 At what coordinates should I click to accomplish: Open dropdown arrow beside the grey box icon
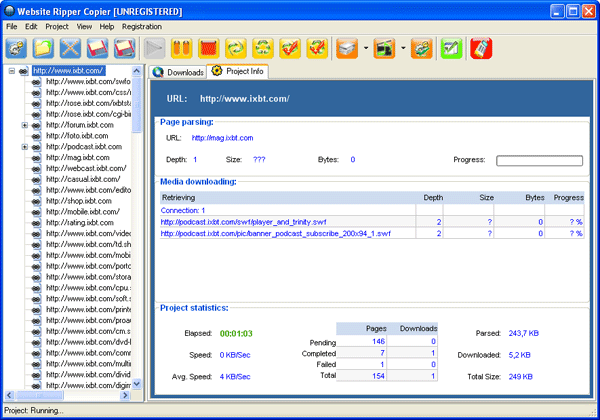tap(365, 48)
